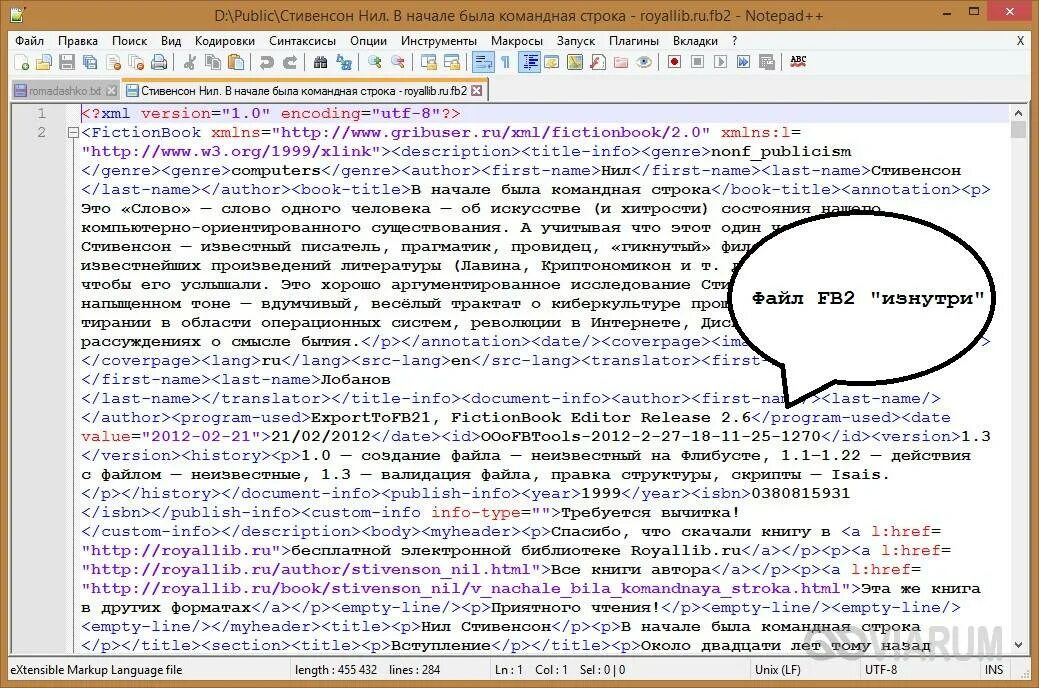Run macro multiple times icon

pos(743,62)
